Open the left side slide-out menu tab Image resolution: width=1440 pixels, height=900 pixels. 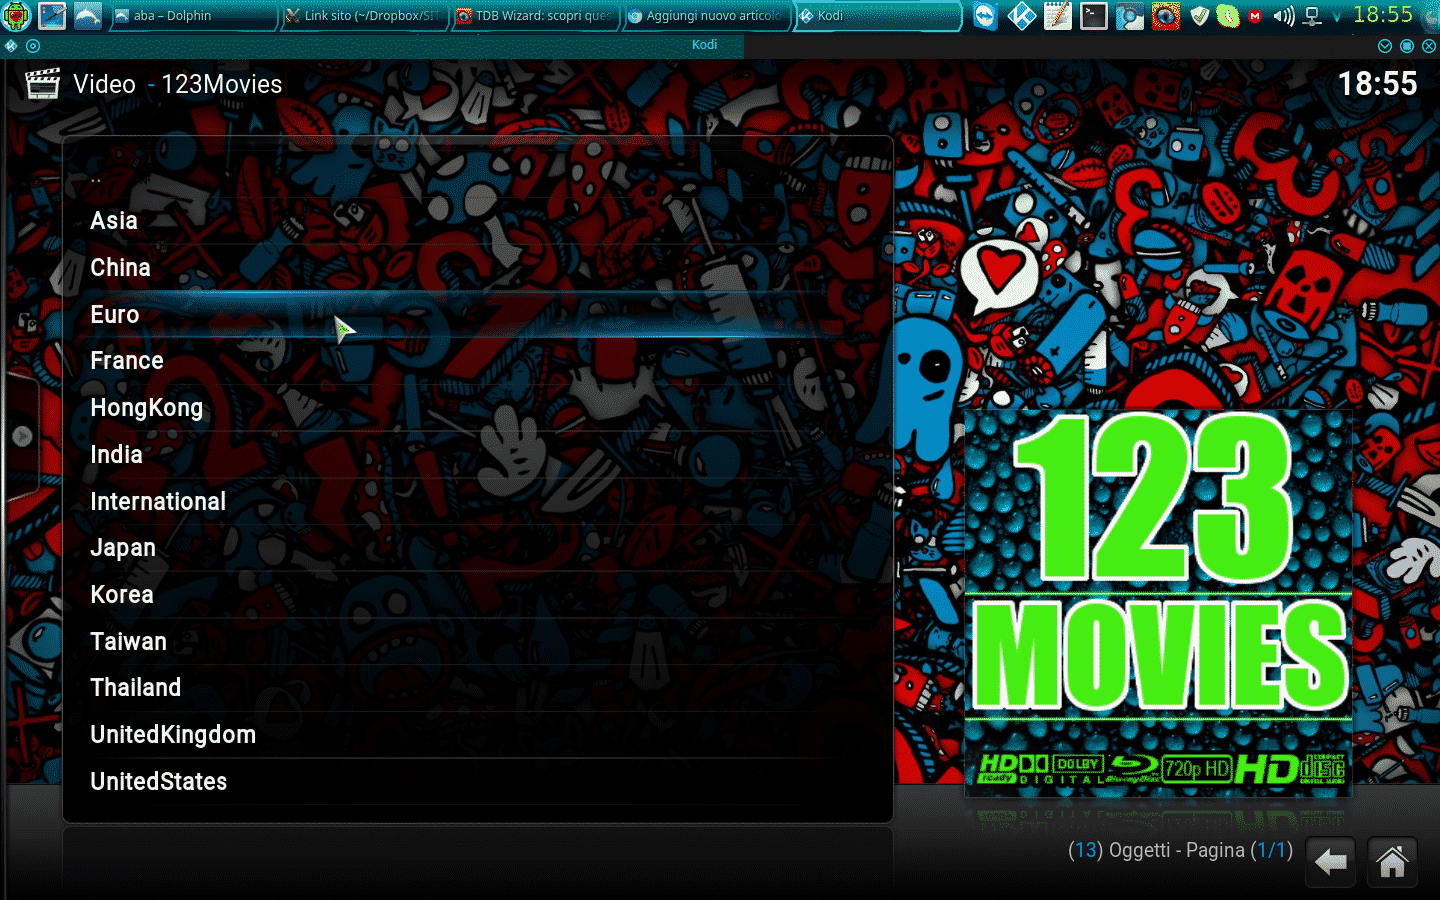[x=21, y=436]
